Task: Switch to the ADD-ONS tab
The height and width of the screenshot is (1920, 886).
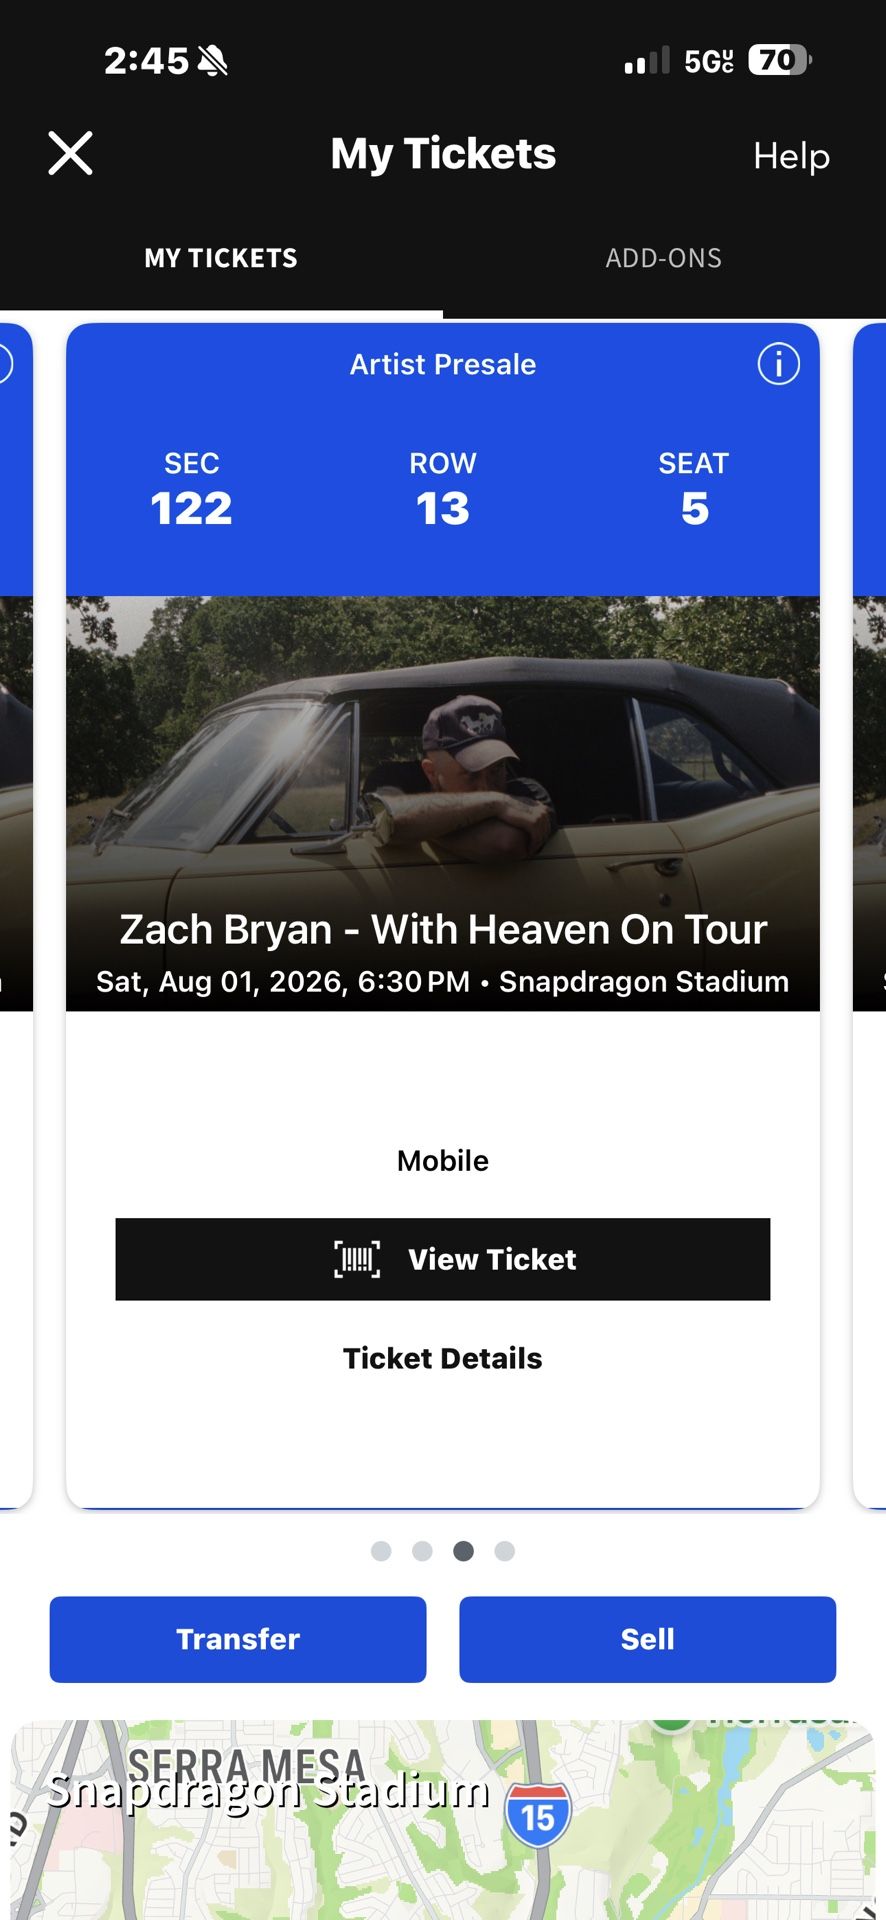Action: (664, 258)
